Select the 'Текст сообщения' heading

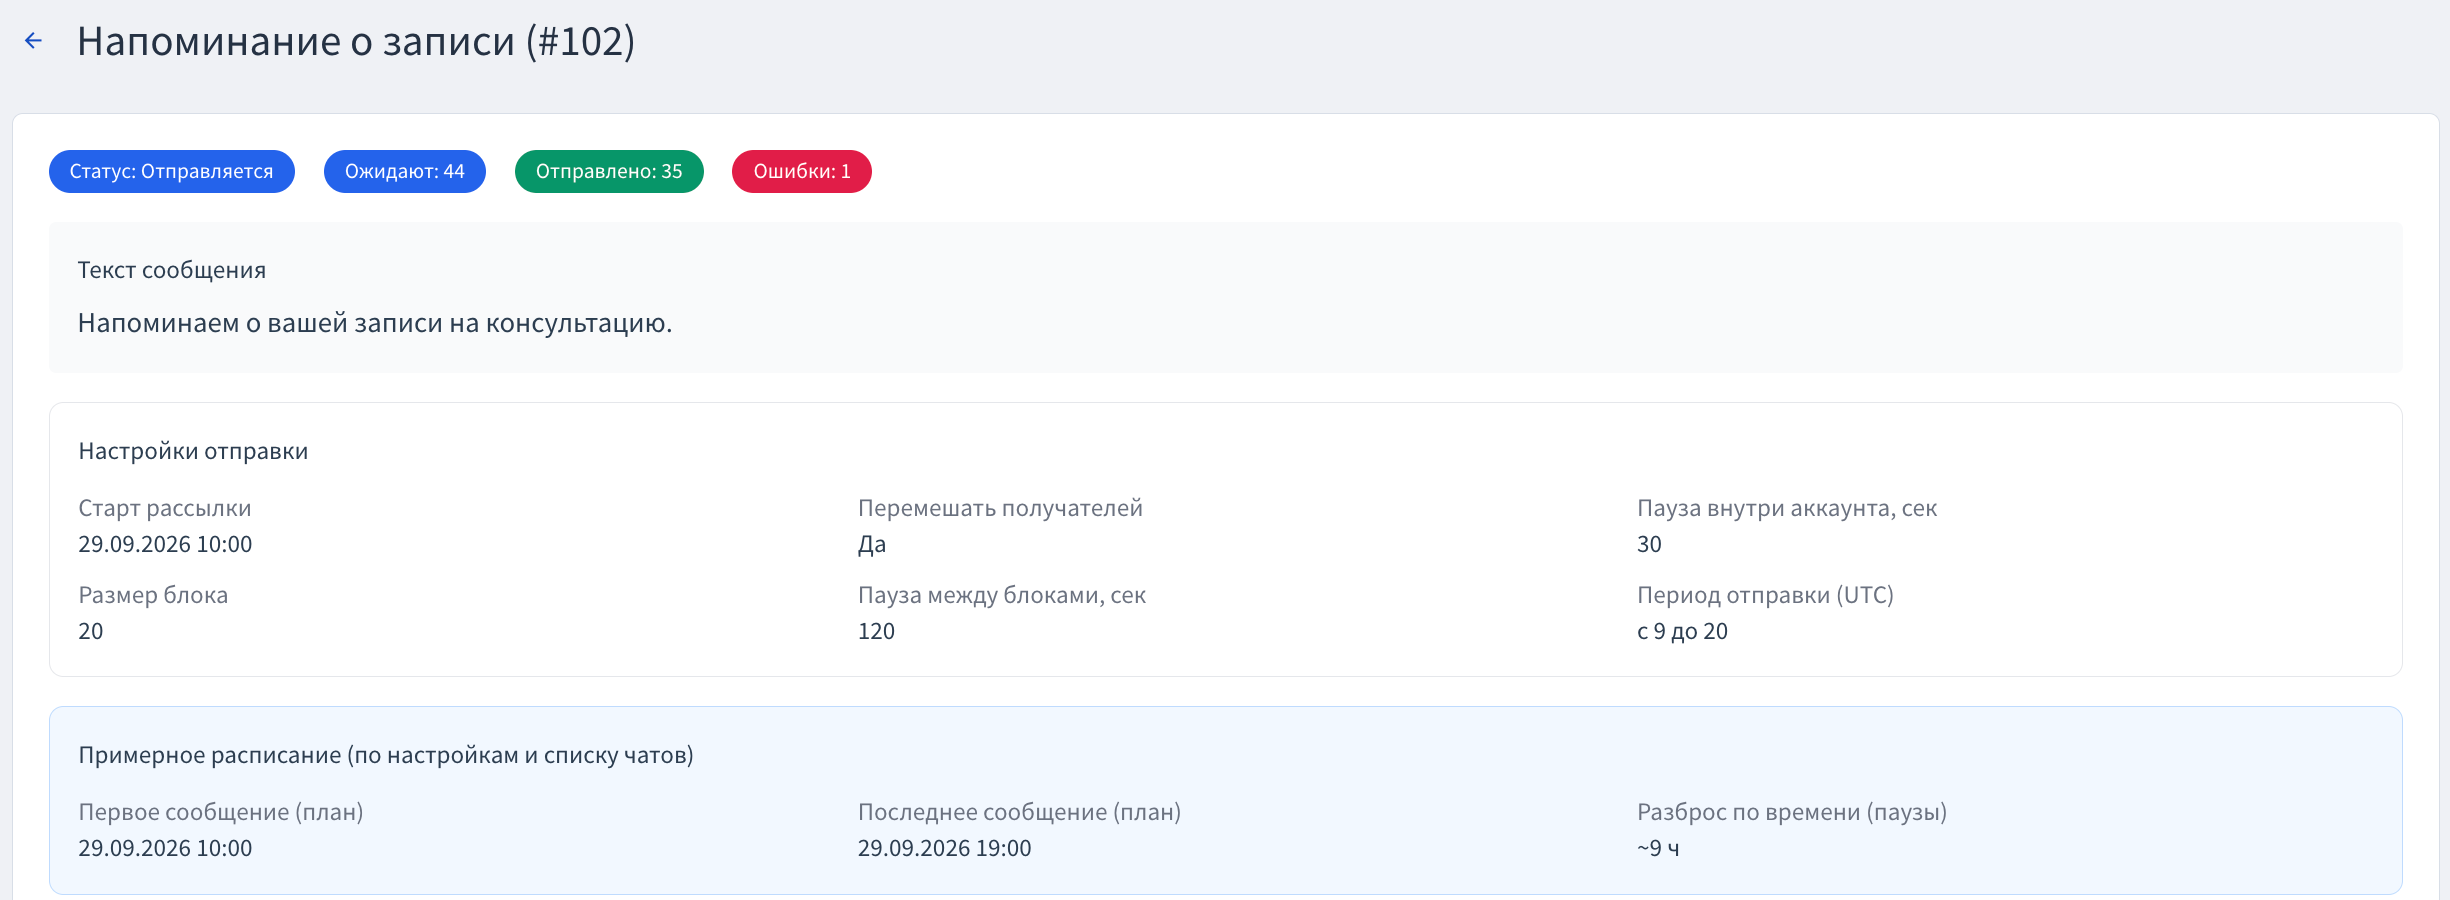click(172, 270)
